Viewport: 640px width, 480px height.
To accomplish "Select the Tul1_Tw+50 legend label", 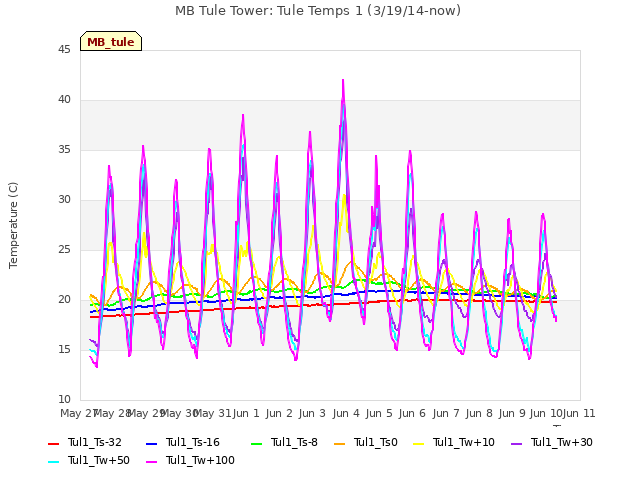I will [99, 460].
